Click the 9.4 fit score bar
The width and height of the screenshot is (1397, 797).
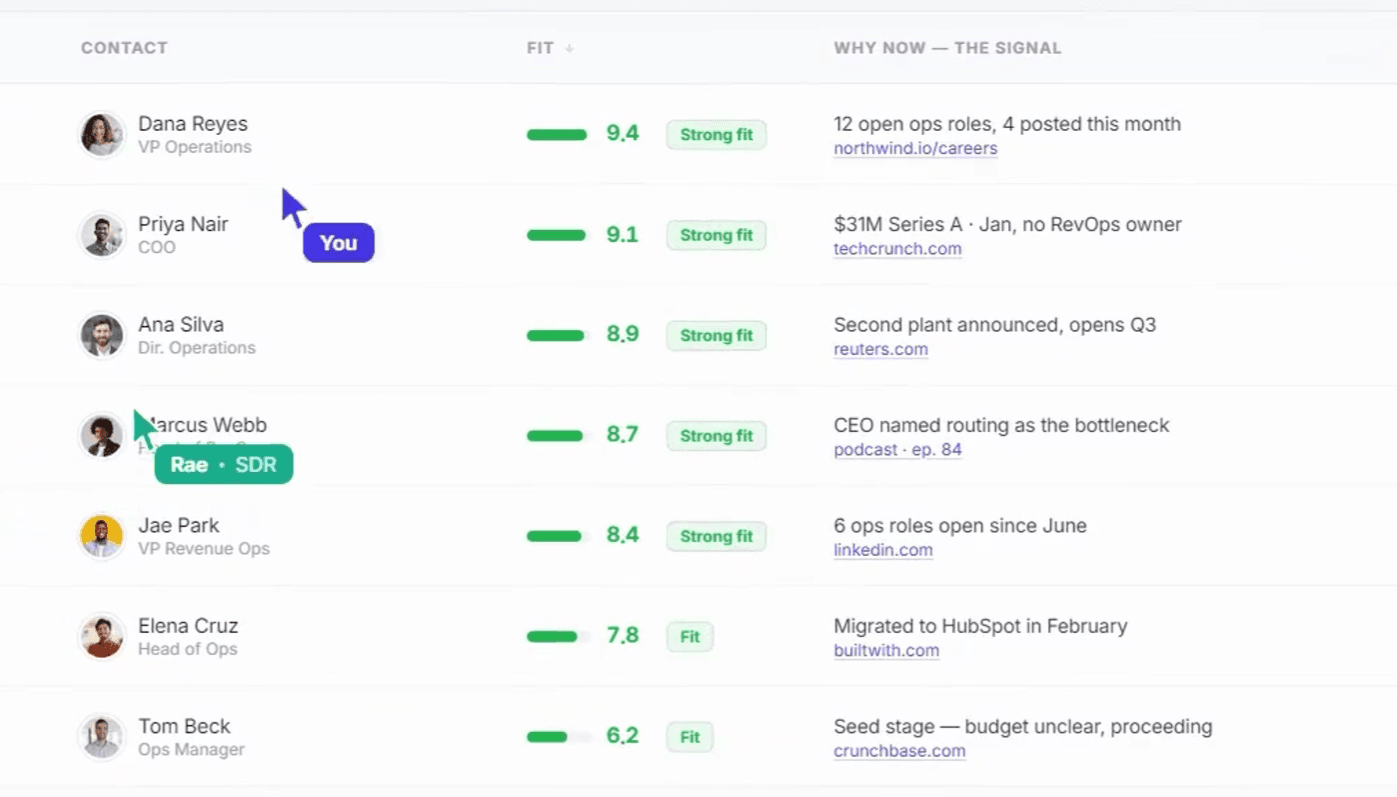(x=557, y=135)
